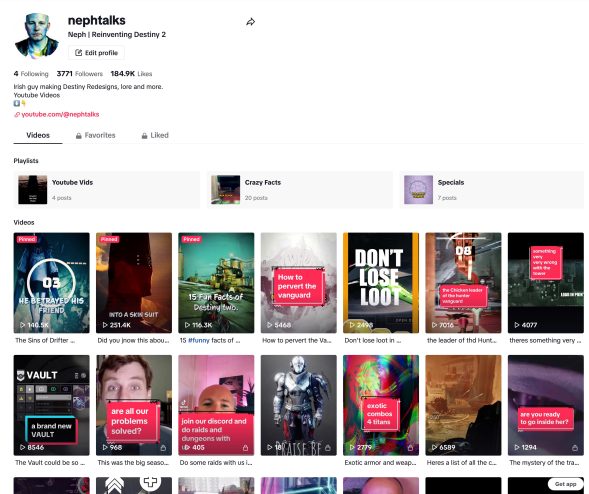
Task: Click the caption 'The mystery of the tra...'
Action: tap(544, 462)
